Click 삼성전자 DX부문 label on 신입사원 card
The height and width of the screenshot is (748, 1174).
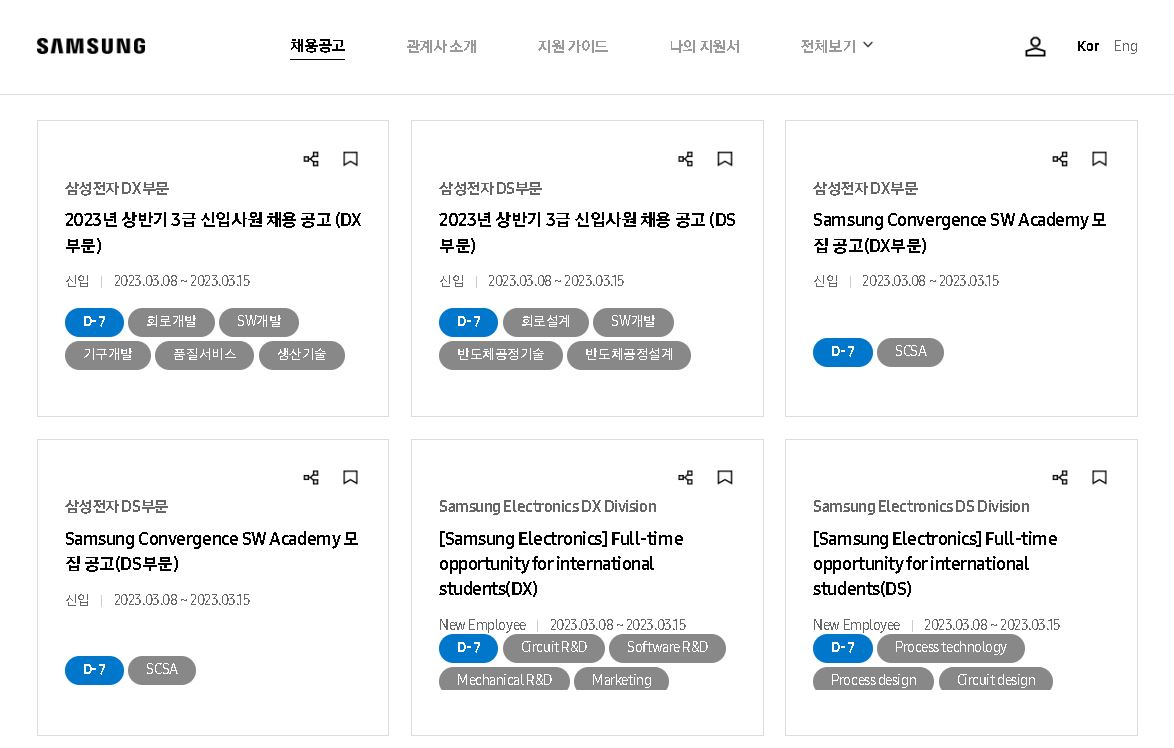click(x=117, y=189)
